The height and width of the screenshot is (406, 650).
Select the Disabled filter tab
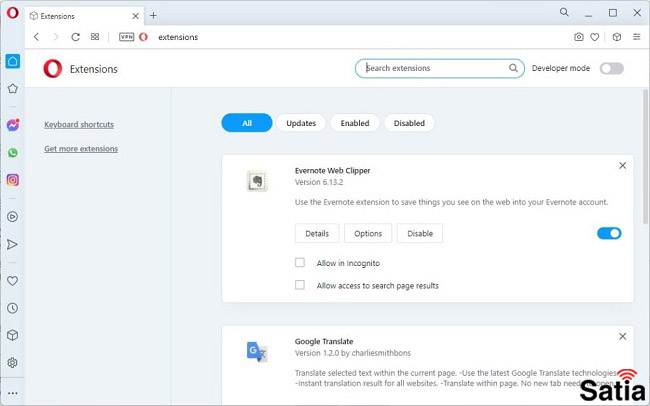[x=409, y=123]
